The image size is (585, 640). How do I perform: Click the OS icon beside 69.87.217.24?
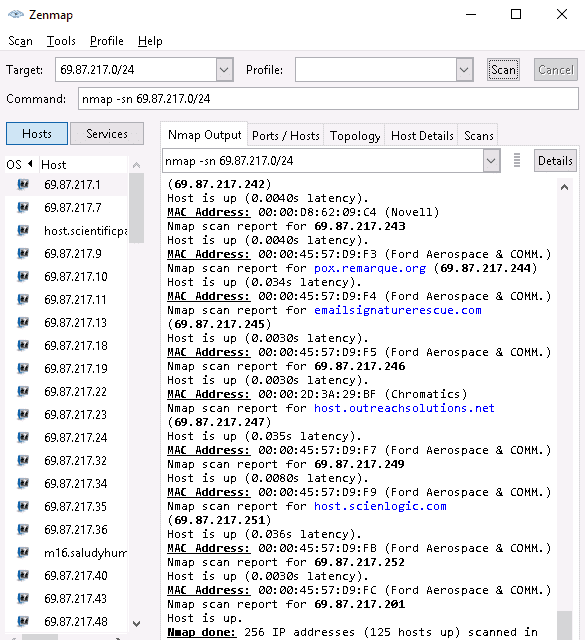pyautogui.click(x=23, y=438)
